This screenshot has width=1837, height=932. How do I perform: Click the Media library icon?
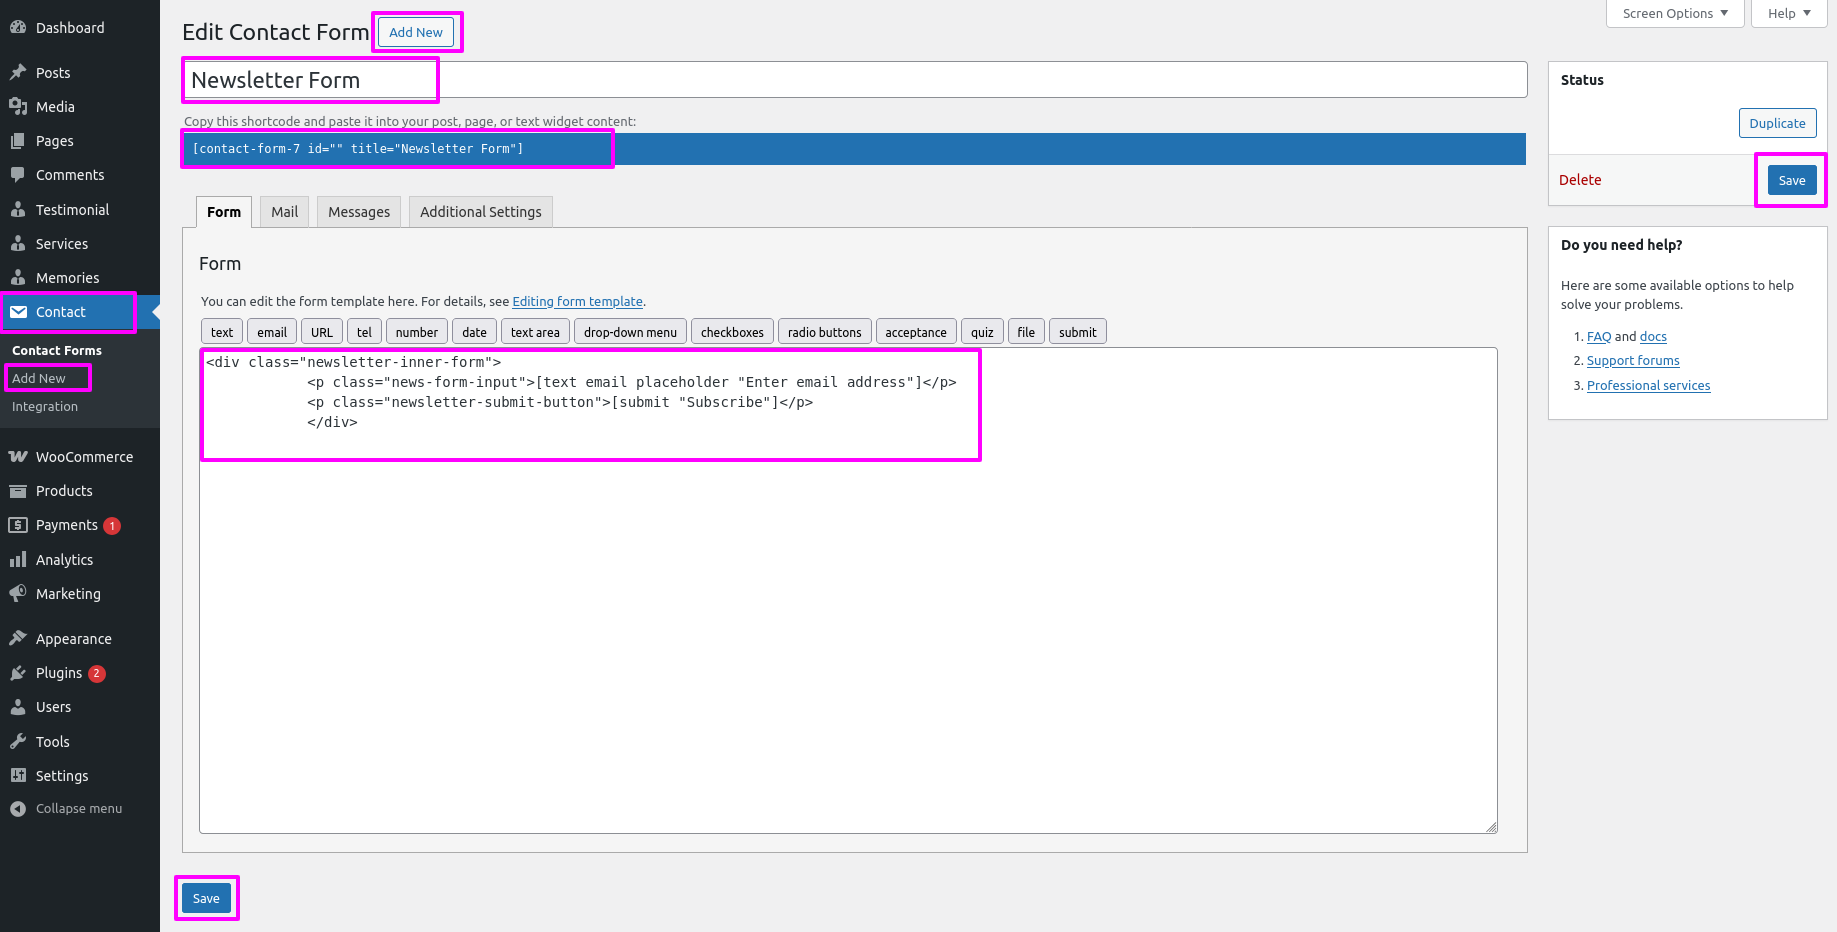(x=18, y=107)
